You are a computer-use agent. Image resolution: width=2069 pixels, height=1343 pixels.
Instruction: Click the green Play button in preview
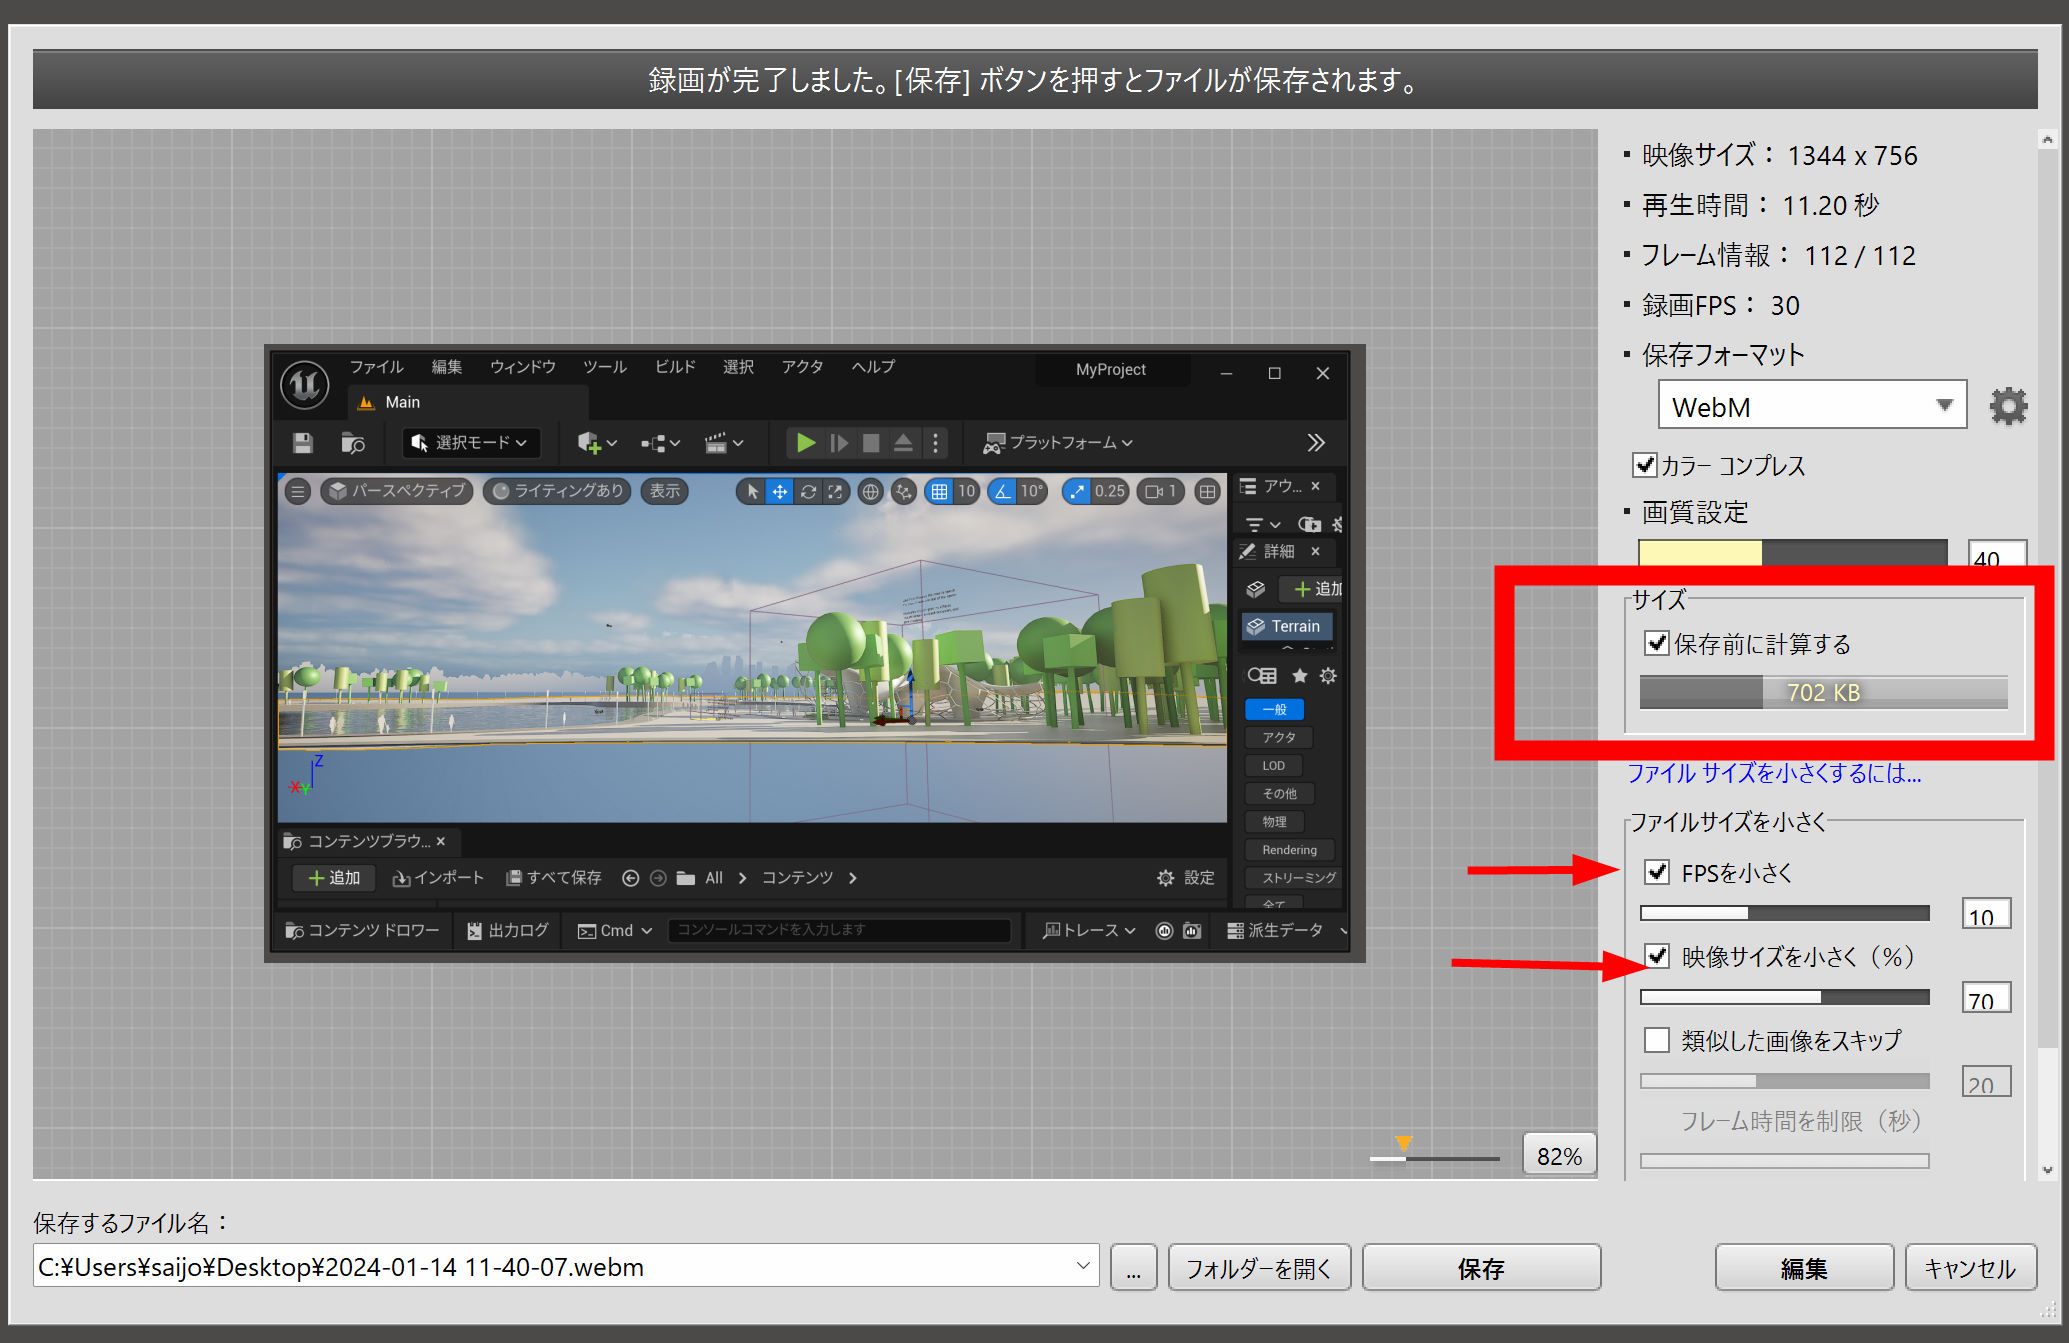[x=805, y=442]
